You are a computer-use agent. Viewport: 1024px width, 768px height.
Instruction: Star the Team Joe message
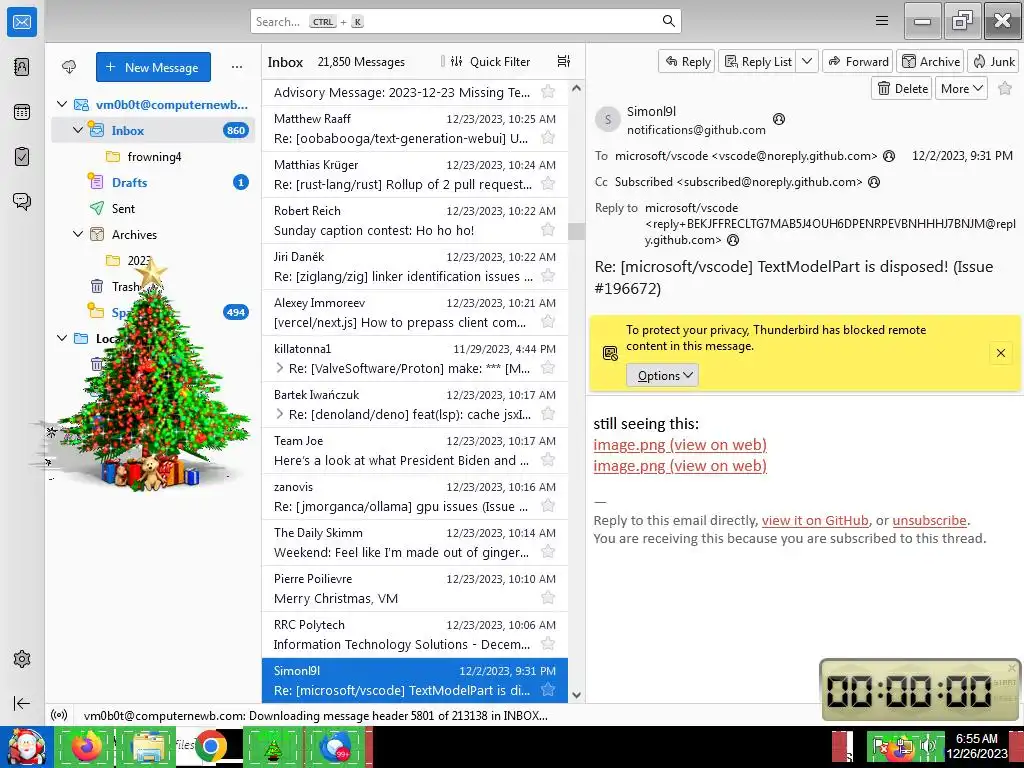[x=548, y=460]
